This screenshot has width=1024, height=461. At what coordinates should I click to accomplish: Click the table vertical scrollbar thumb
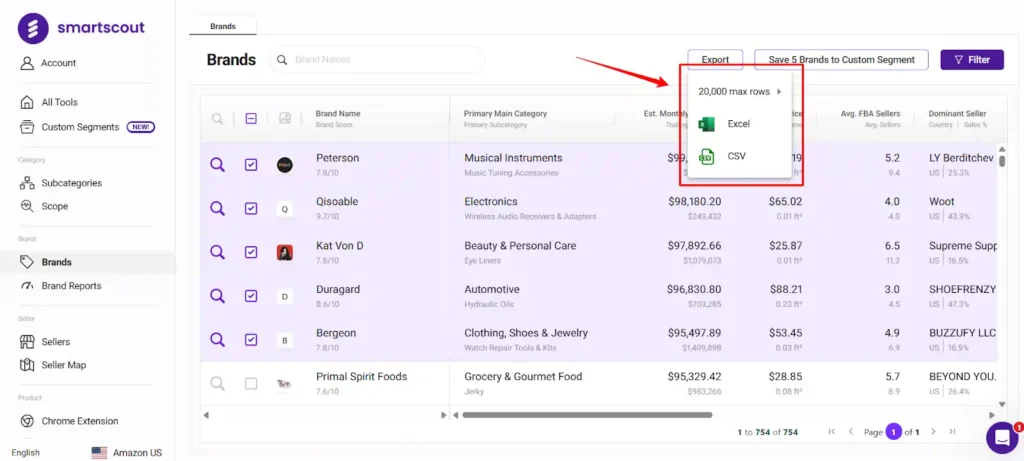[1002, 161]
